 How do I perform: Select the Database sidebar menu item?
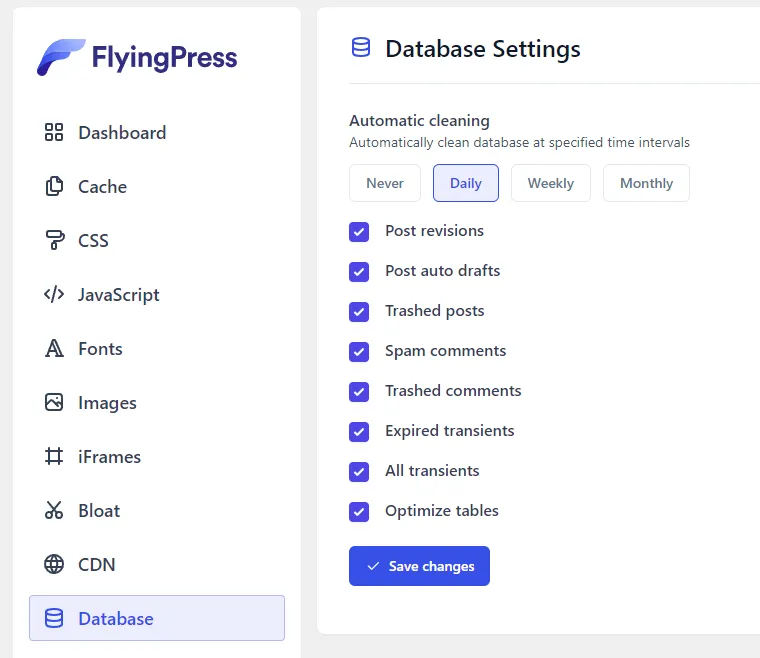pyautogui.click(x=157, y=619)
